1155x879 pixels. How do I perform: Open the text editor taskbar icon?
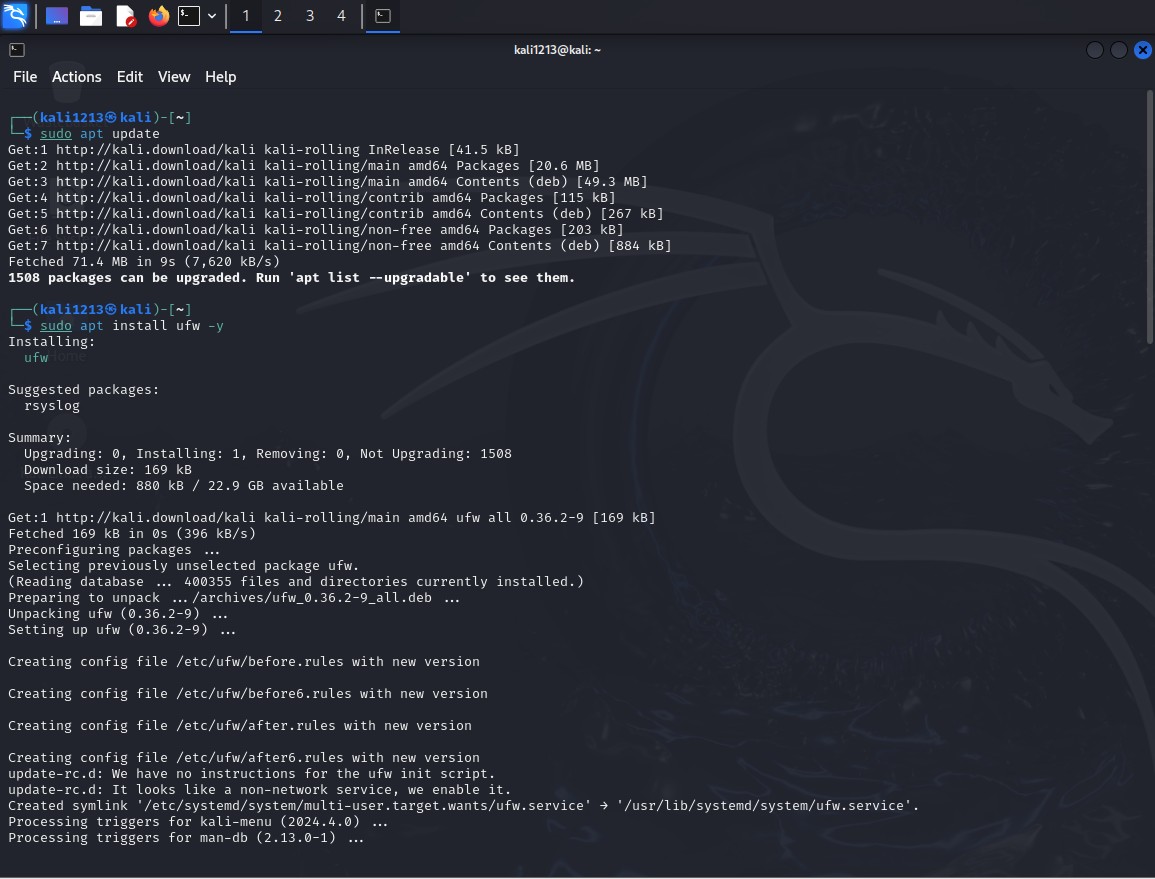[125, 16]
